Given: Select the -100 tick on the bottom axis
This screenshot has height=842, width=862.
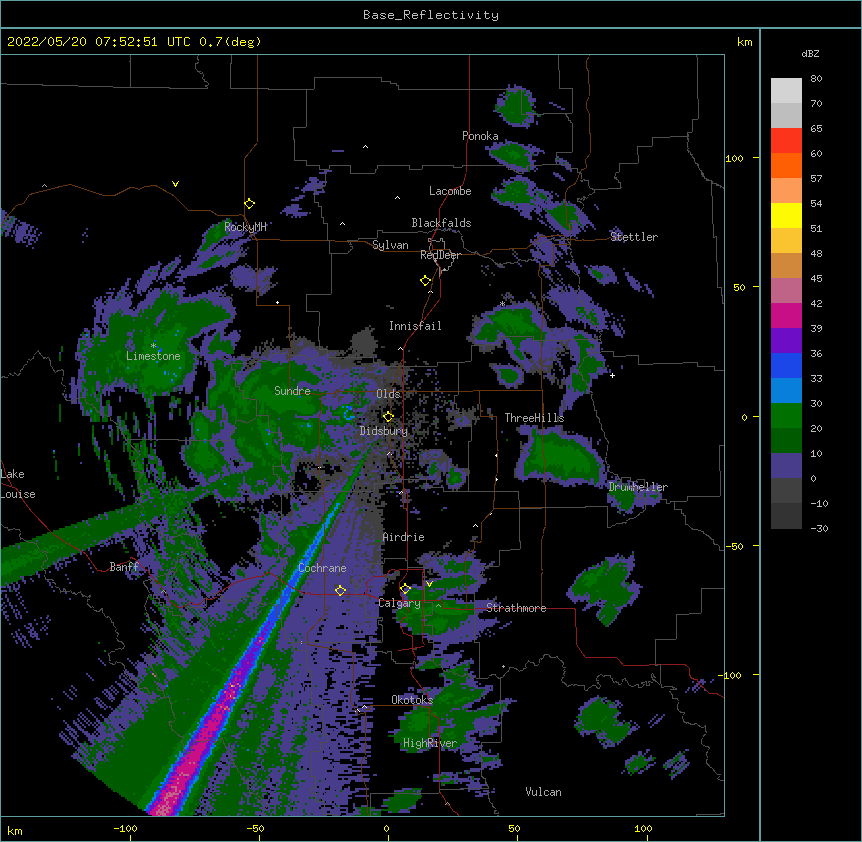Looking at the screenshot, I should click(x=125, y=828).
